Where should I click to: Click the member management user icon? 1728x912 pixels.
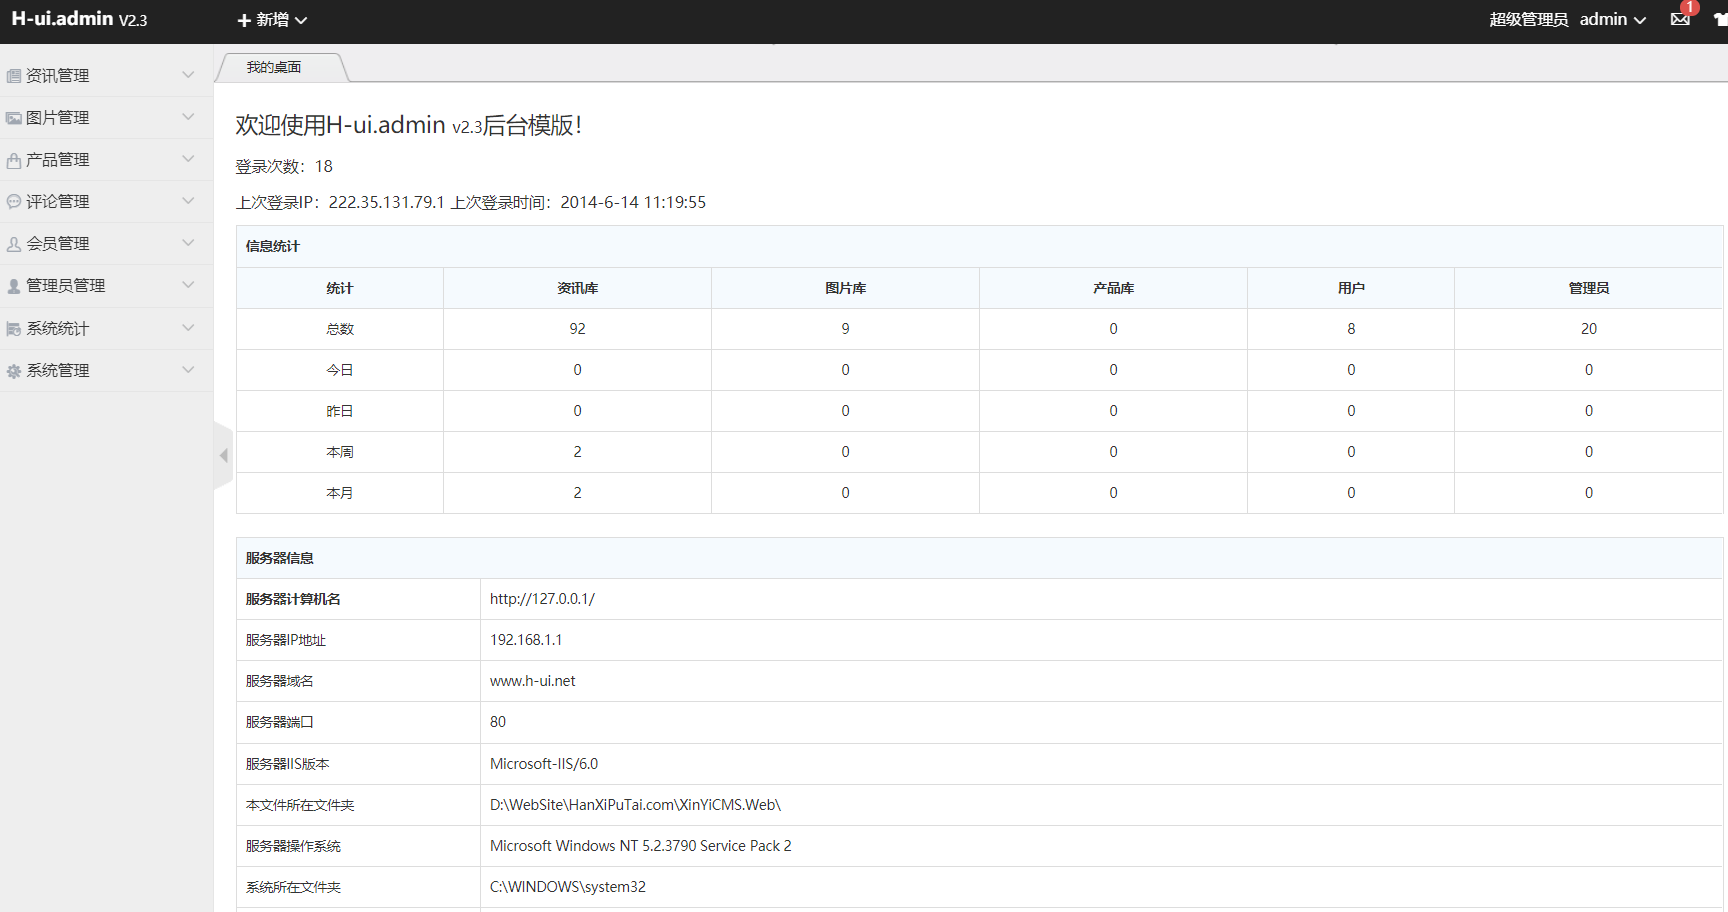(14, 244)
